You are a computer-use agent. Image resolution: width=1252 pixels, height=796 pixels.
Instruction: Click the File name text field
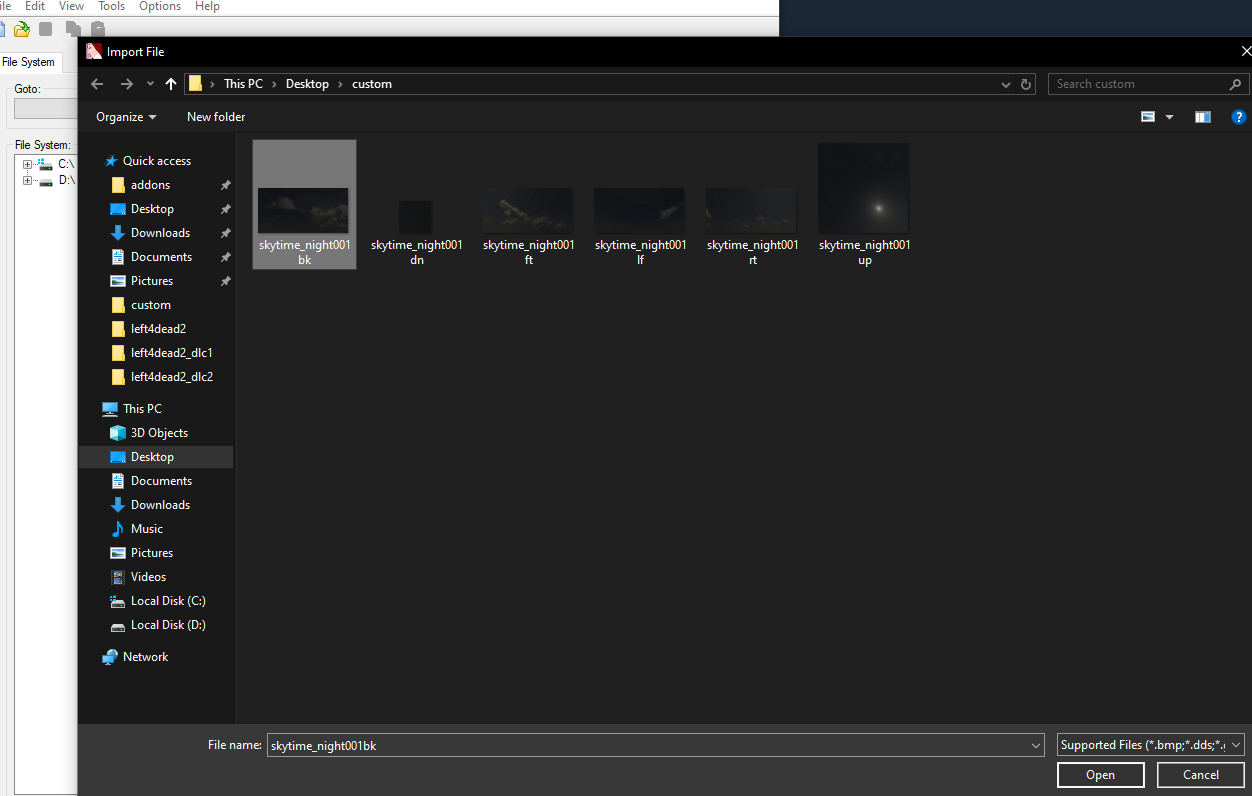coord(647,745)
